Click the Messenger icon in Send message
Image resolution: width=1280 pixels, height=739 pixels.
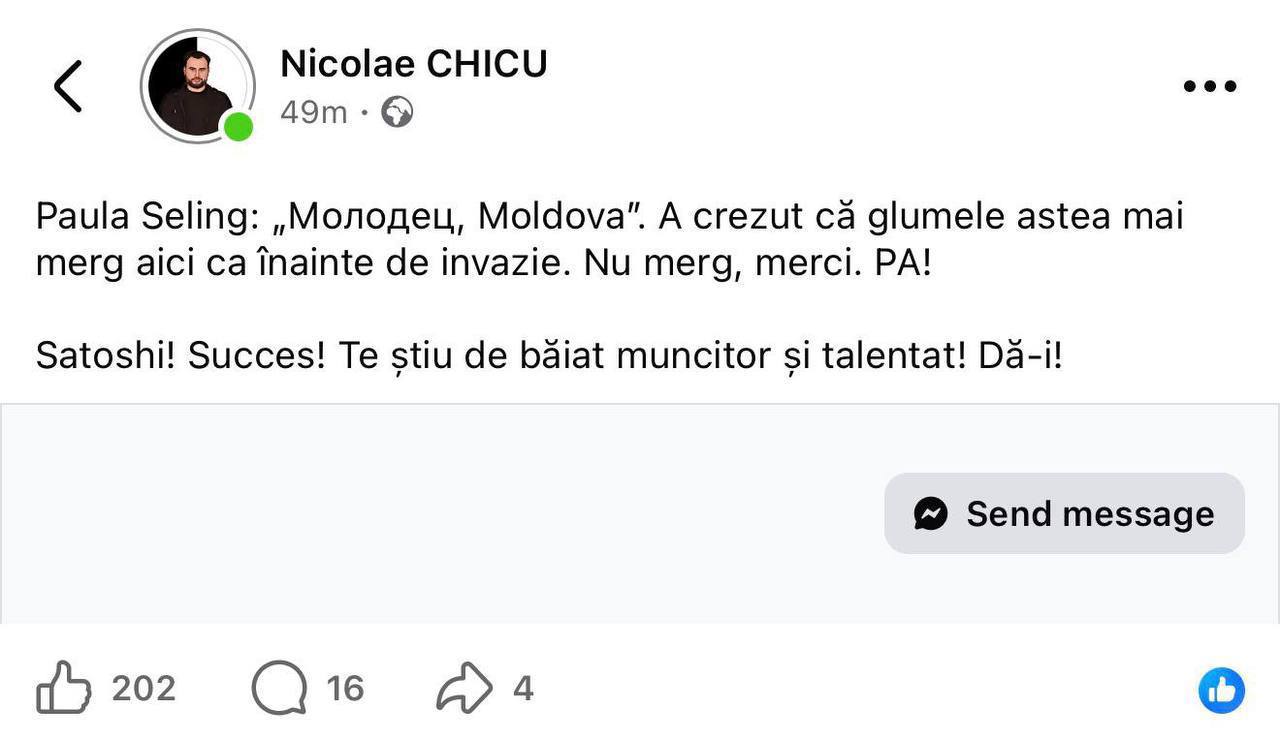(930, 514)
